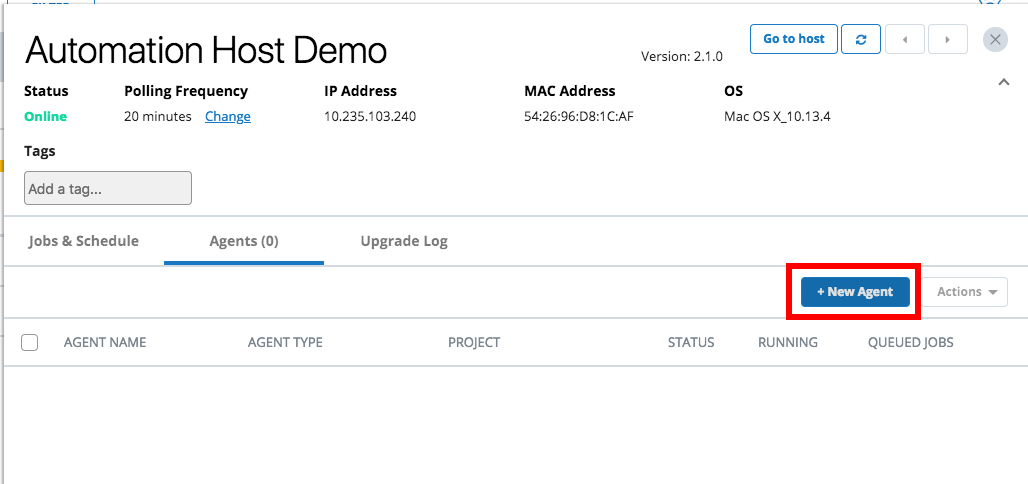
Task: Open the Upgrade Log tab
Action: 404,241
